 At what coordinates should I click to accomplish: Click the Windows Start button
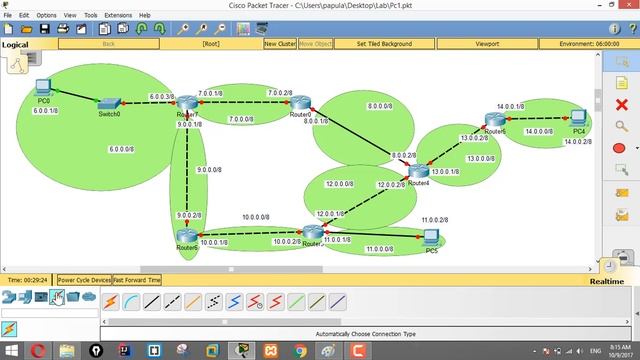[11, 351]
